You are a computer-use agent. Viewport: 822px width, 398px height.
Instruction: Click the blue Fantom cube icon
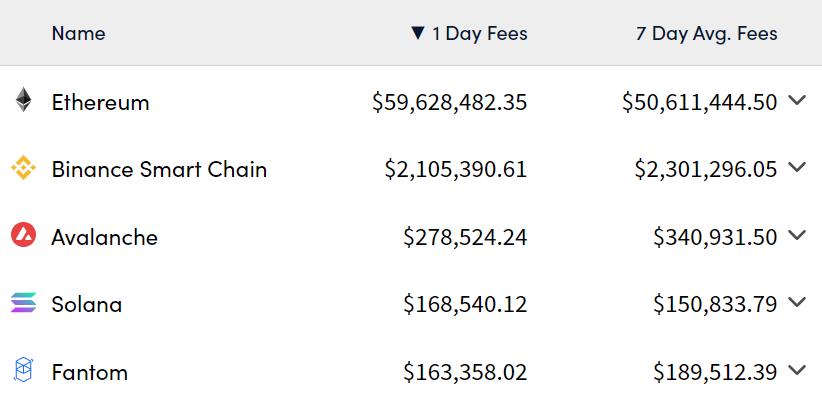23,370
